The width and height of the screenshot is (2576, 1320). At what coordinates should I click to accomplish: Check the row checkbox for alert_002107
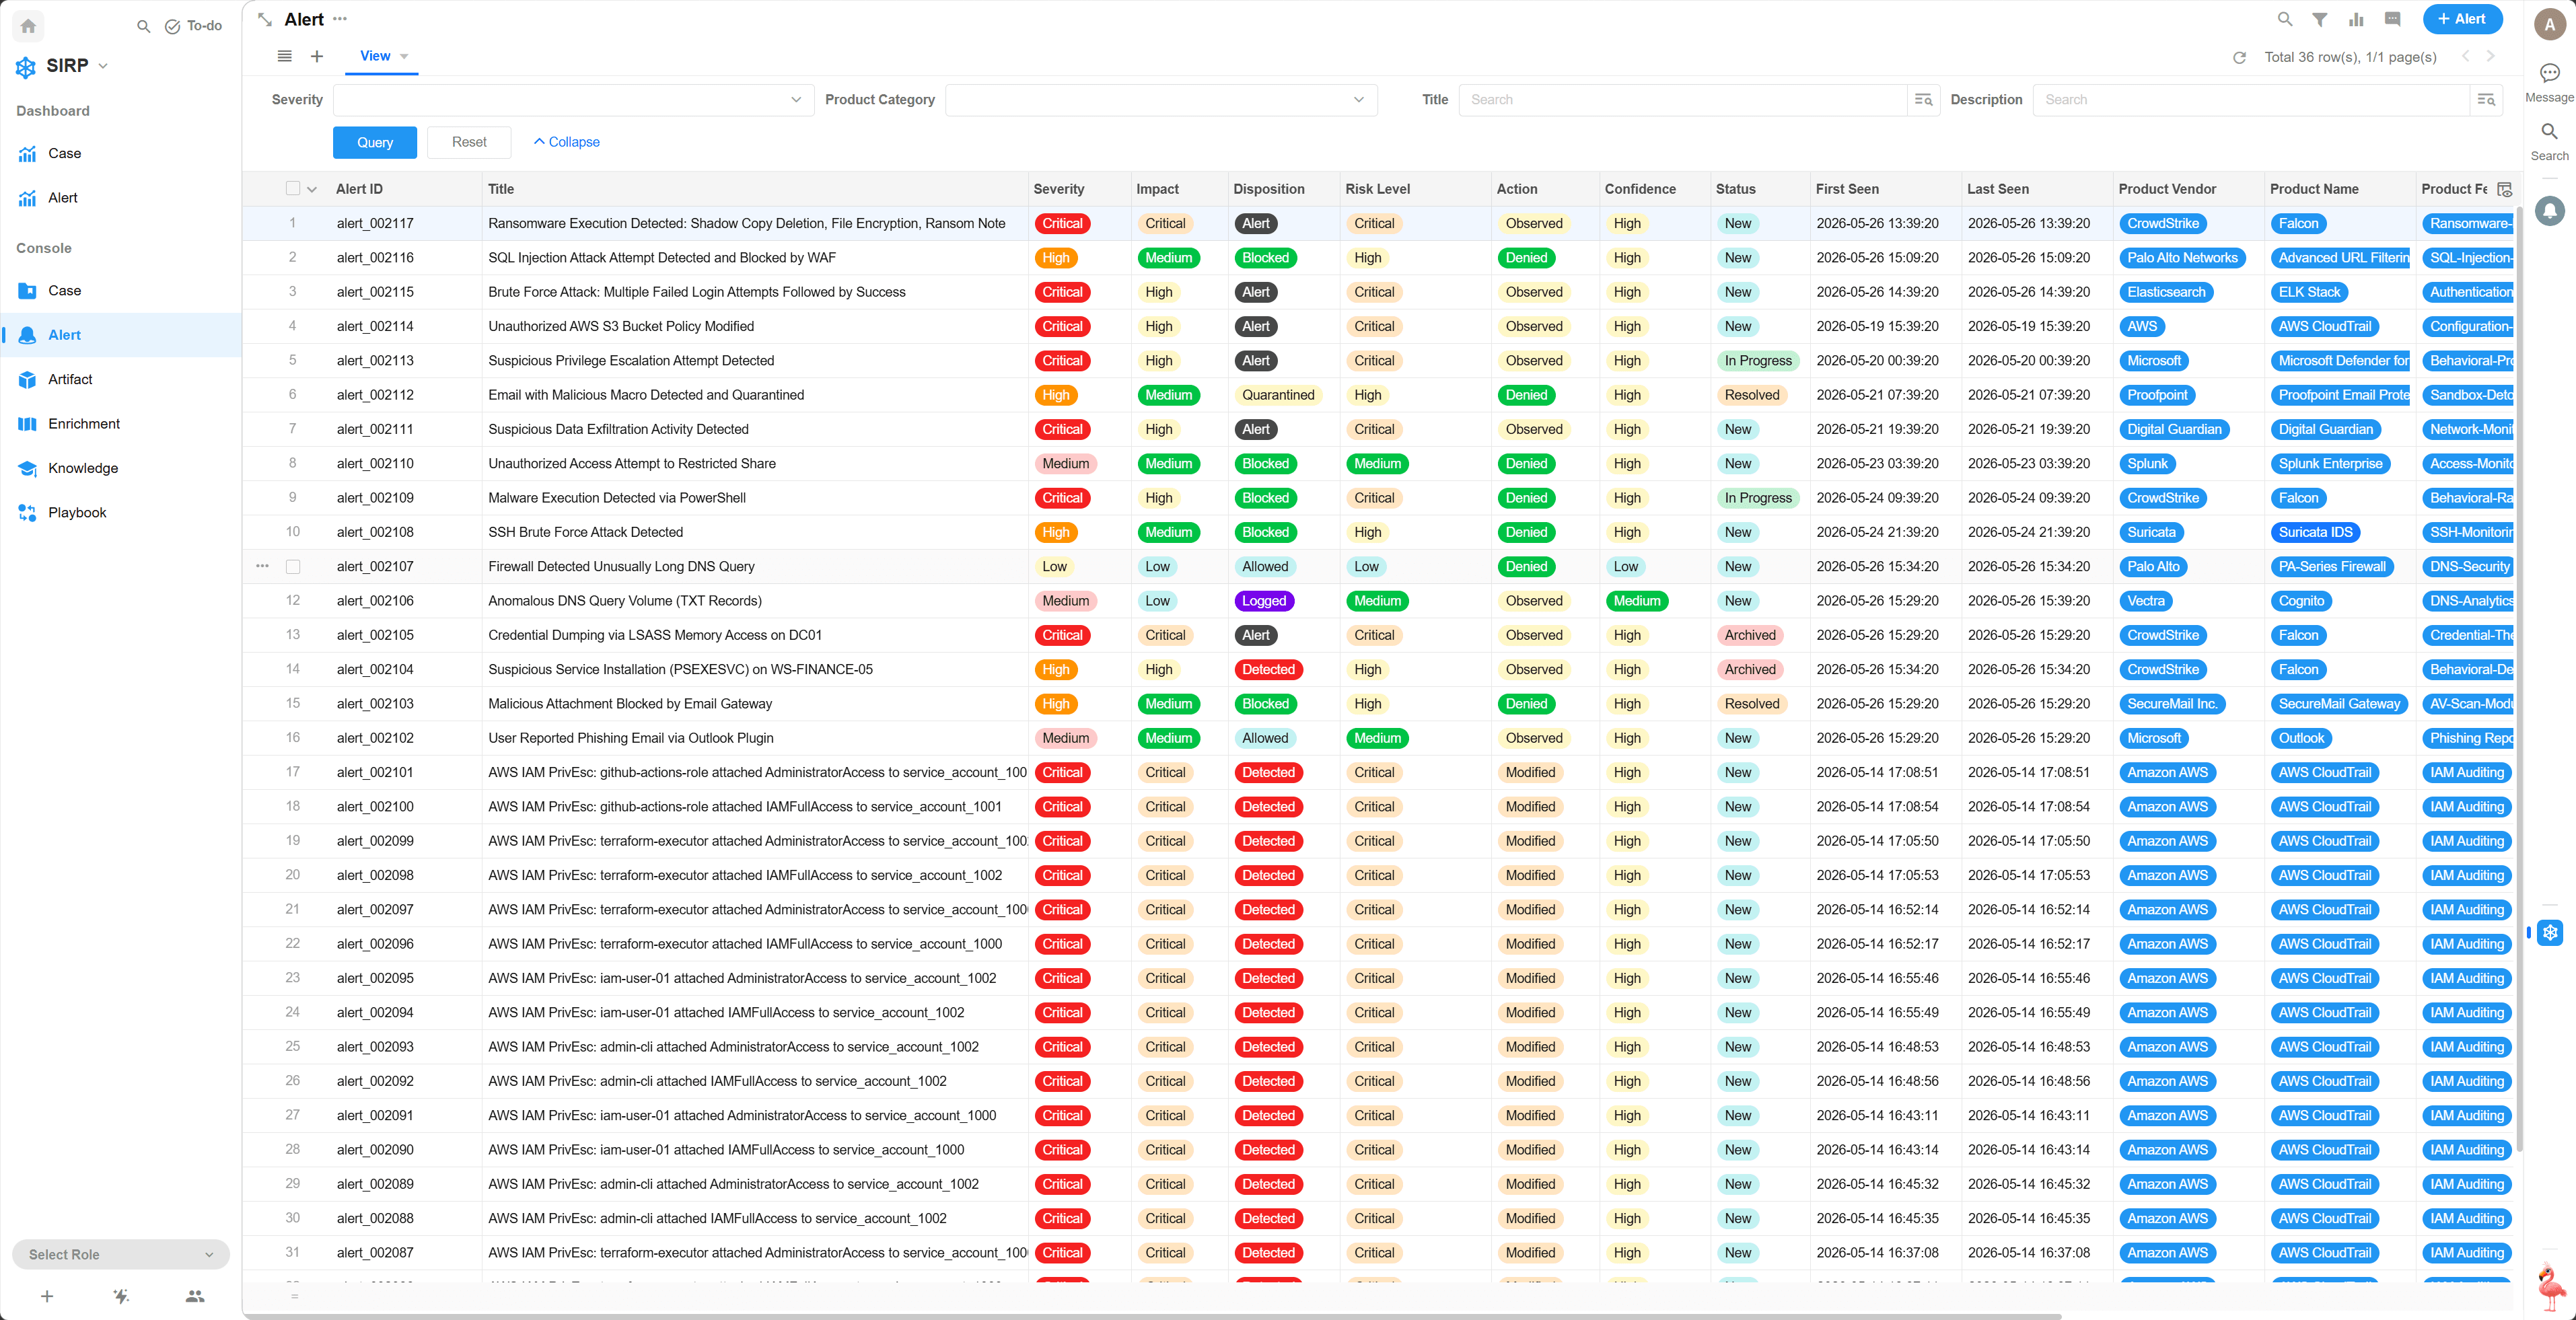[293, 566]
